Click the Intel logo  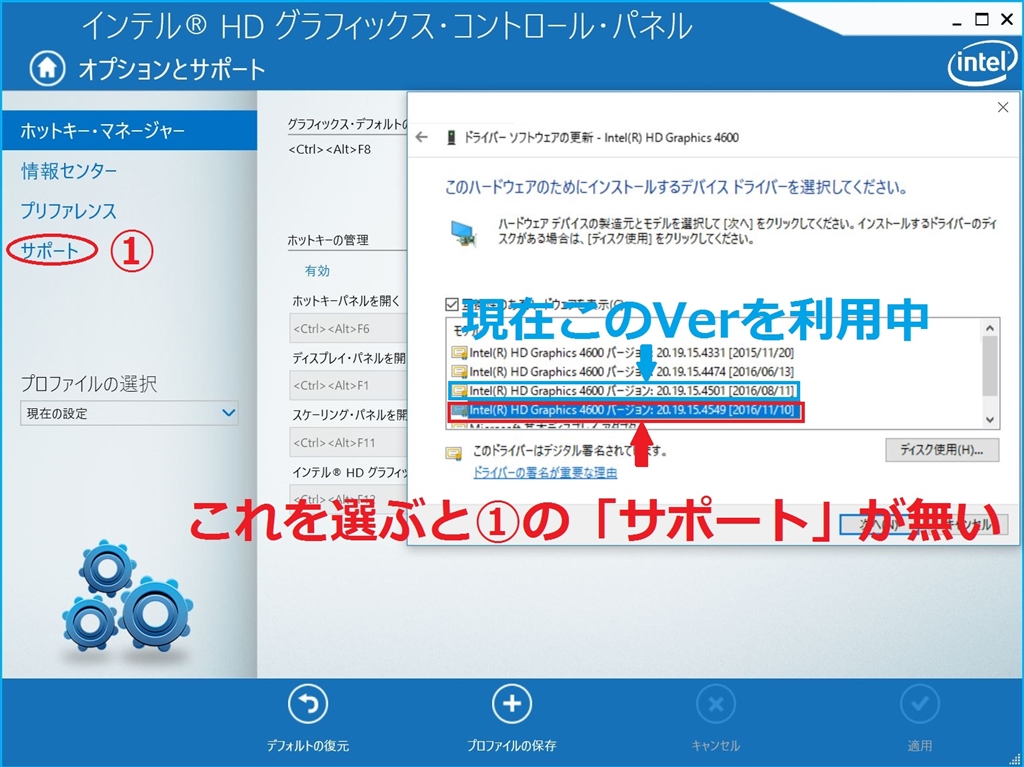[982, 65]
